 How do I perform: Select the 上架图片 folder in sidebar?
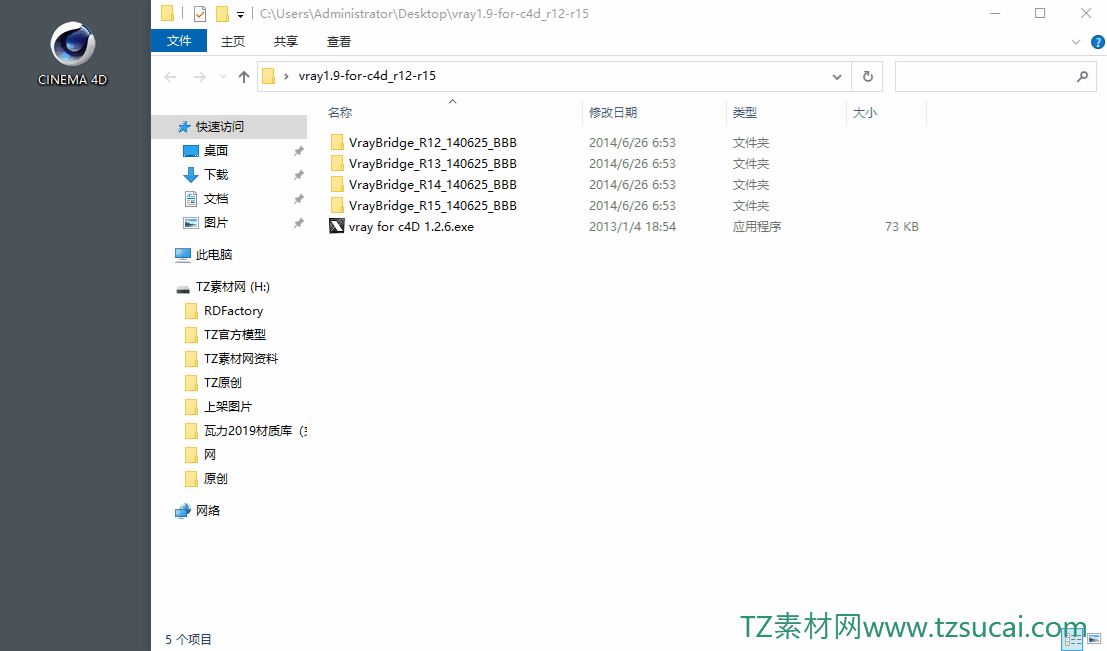click(228, 407)
